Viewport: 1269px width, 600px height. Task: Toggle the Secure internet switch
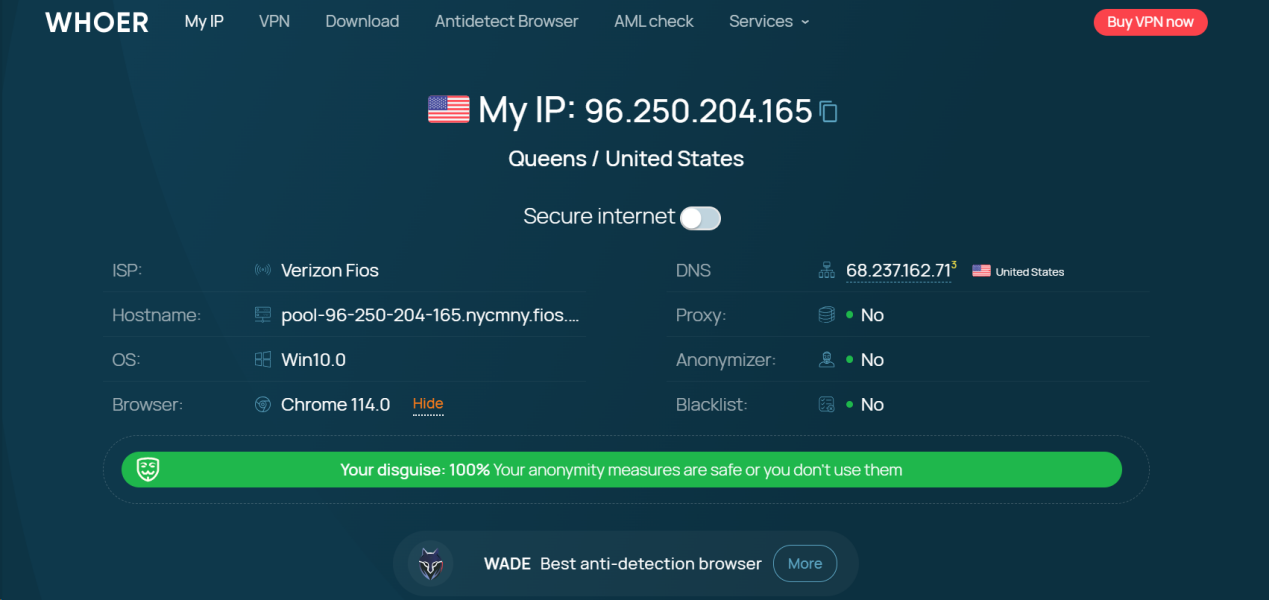coord(700,218)
